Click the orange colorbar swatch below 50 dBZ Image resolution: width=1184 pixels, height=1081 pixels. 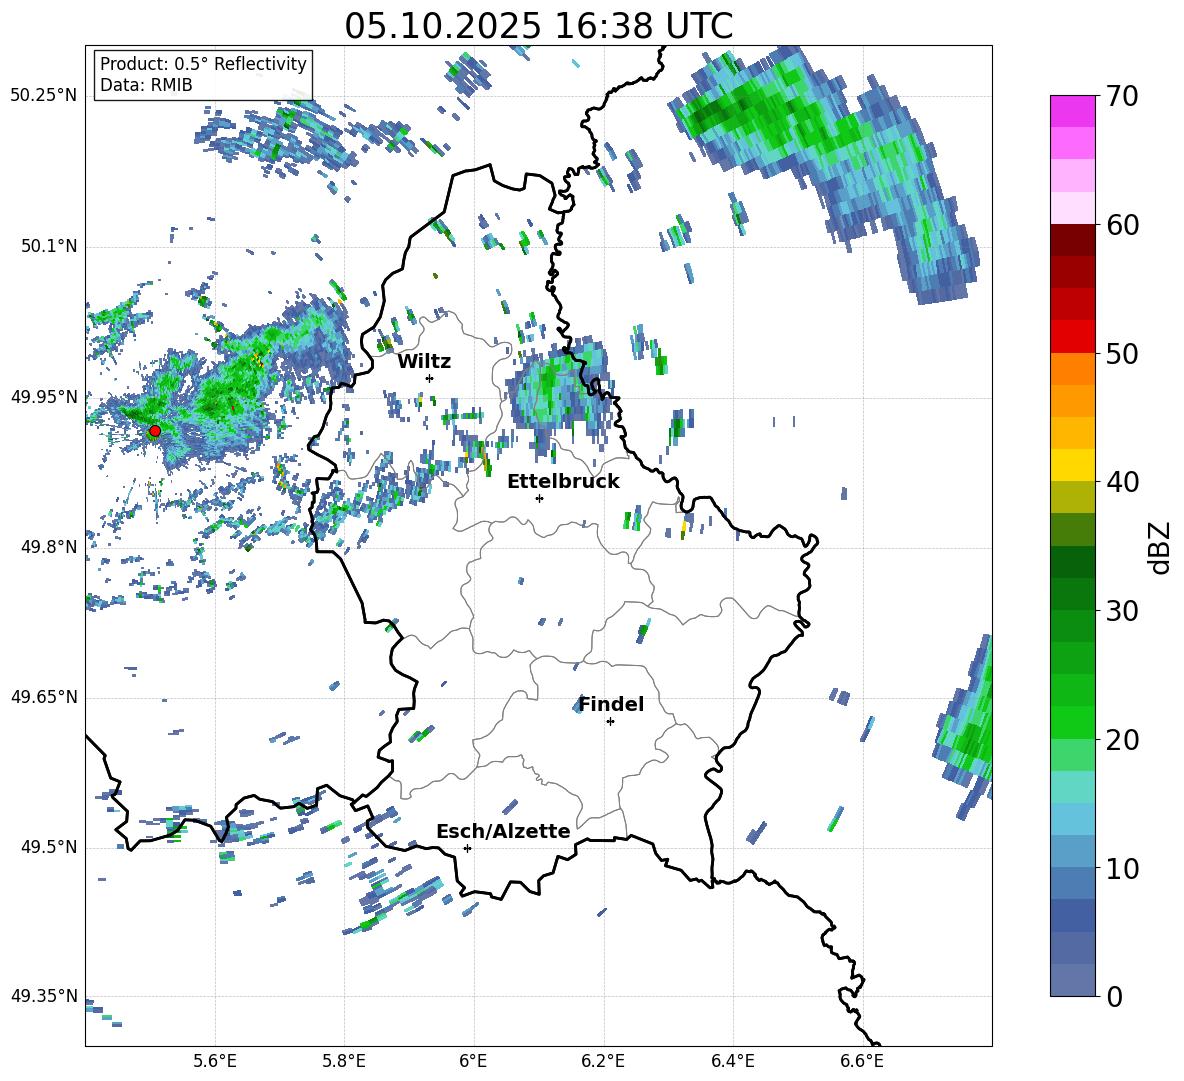[1072, 369]
